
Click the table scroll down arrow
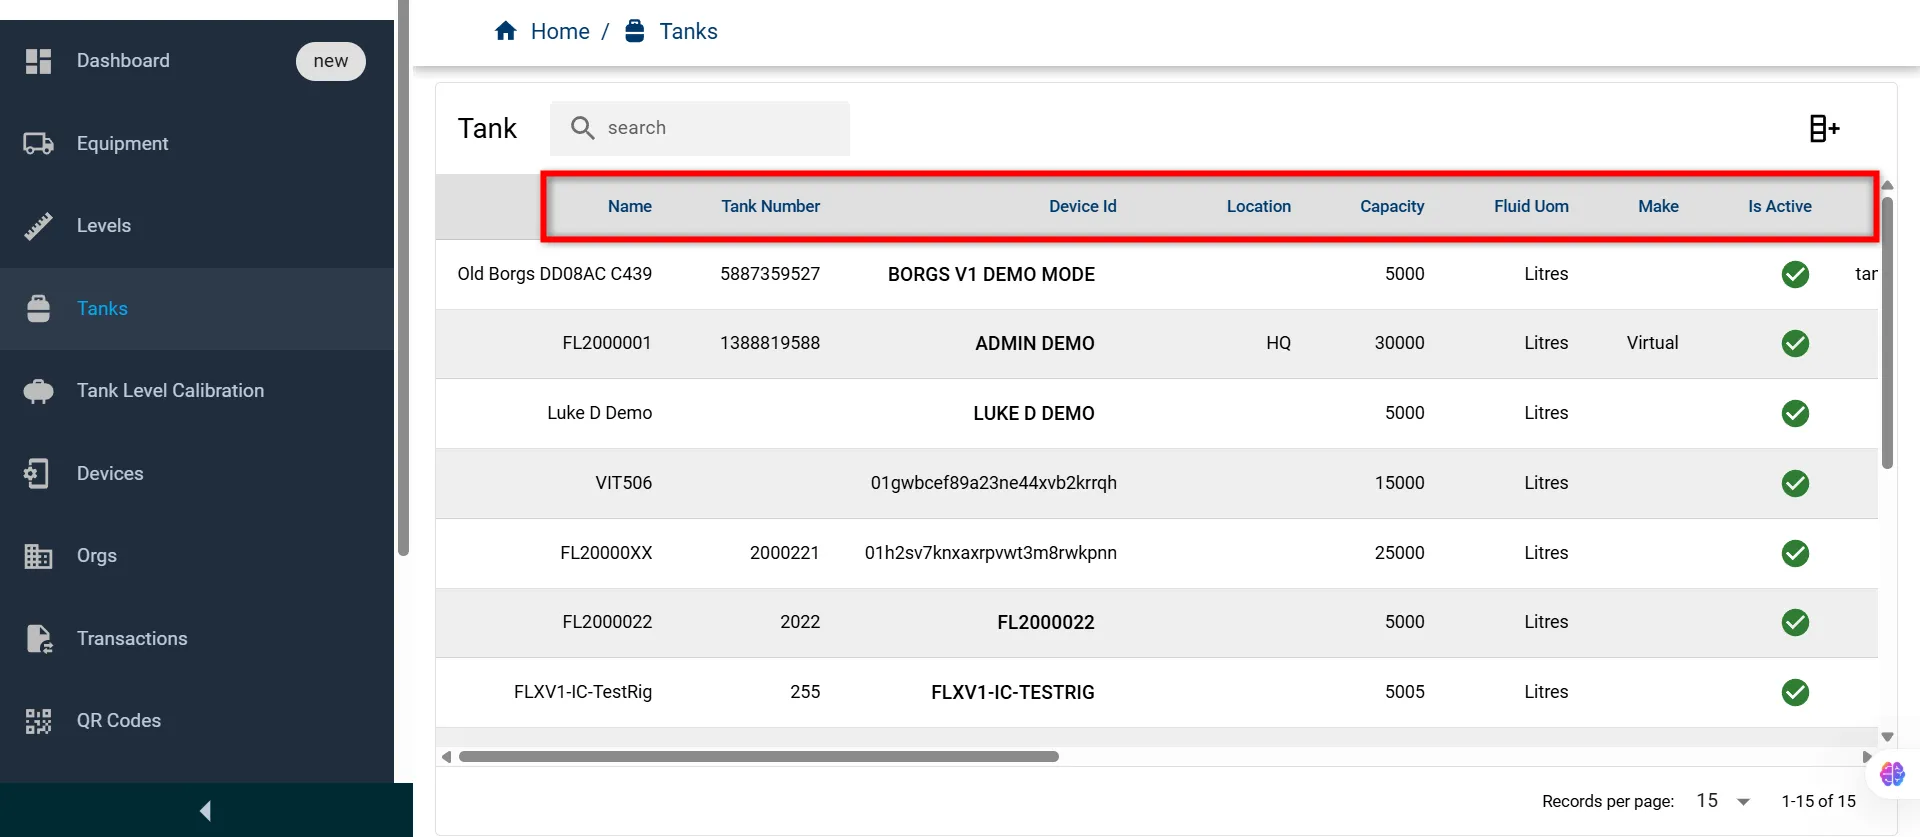tap(1887, 737)
